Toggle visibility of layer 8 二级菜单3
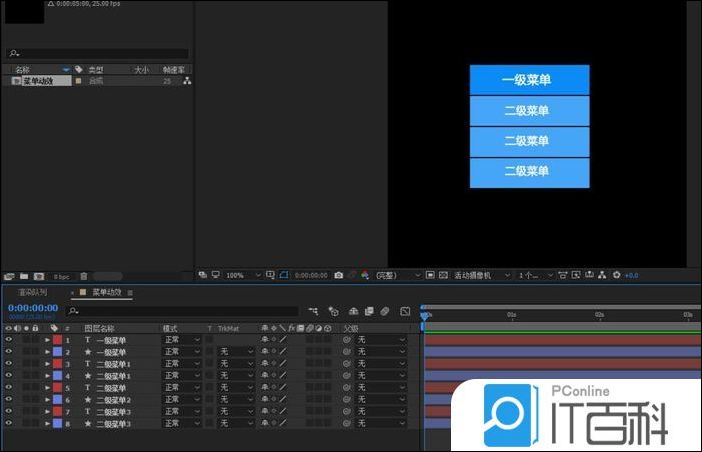This screenshot has height=452, width=702. pyautogui.click(x=9, y=424)
